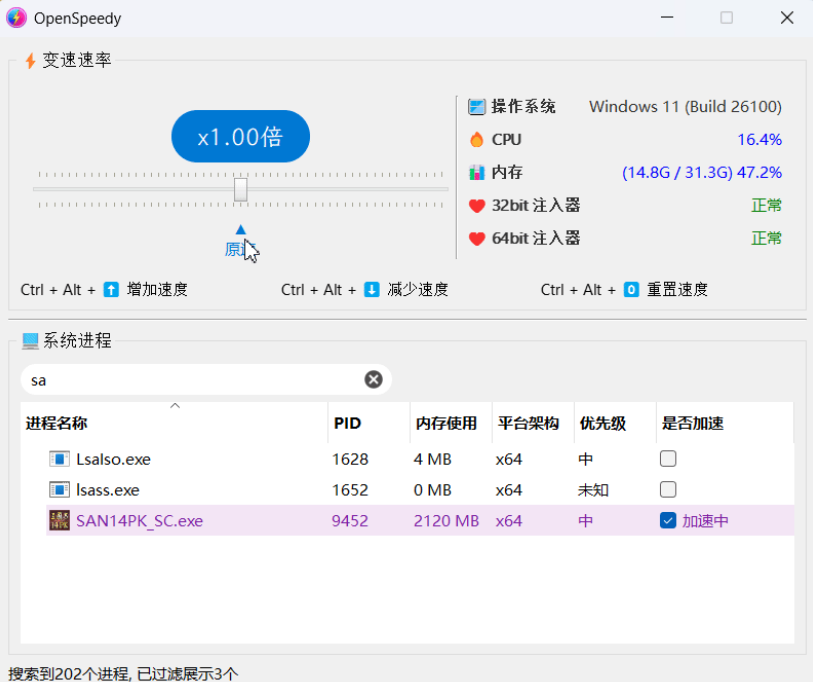Viewport: 813px width, 682px height.
Task: Clear the search box with X icon
Action: [x=373, y=379]
